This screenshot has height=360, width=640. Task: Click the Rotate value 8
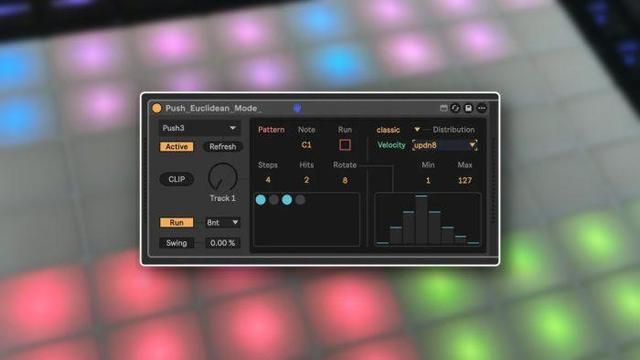click(x=345, y=180)
